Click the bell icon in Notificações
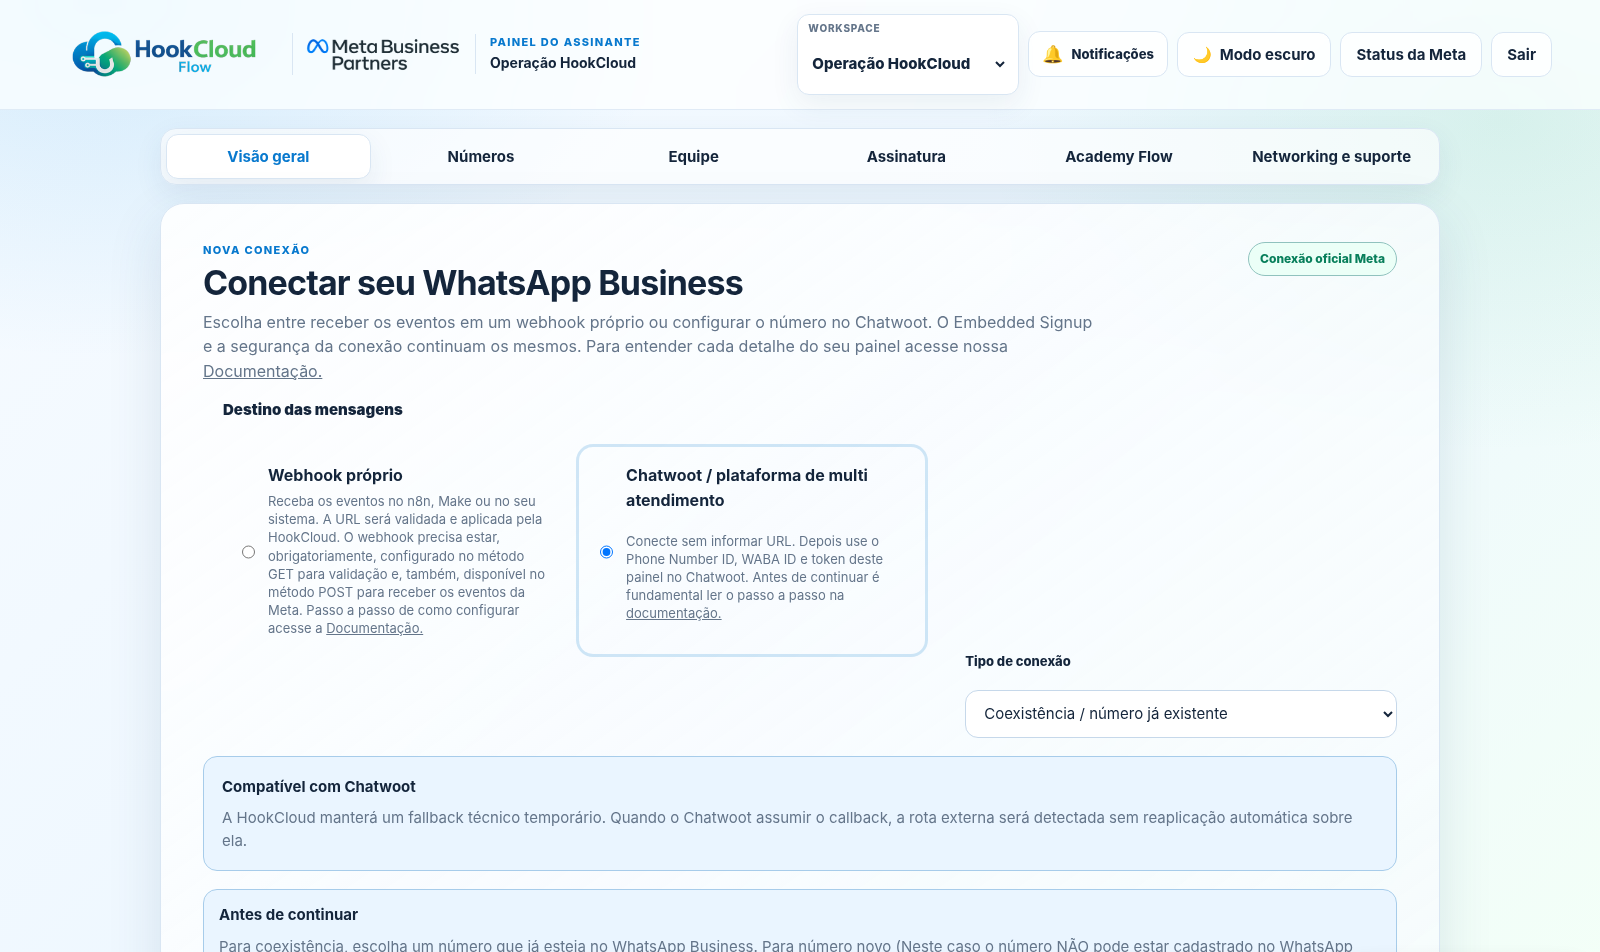The height and width of the screenshot is (952, 1600). [1052, 54]
